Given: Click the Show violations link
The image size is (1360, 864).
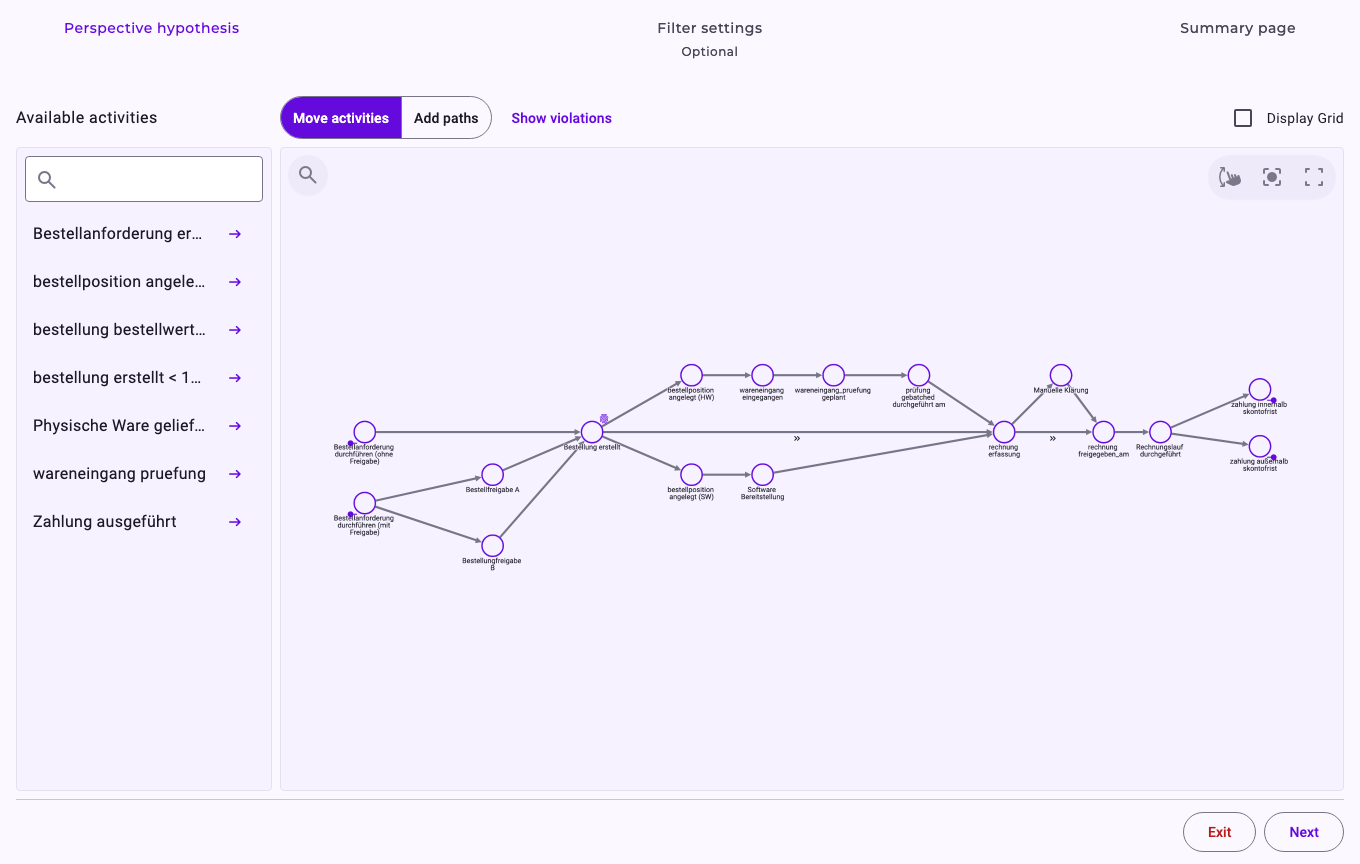Looking at the screenshot, I should click(x=562, y=118).
